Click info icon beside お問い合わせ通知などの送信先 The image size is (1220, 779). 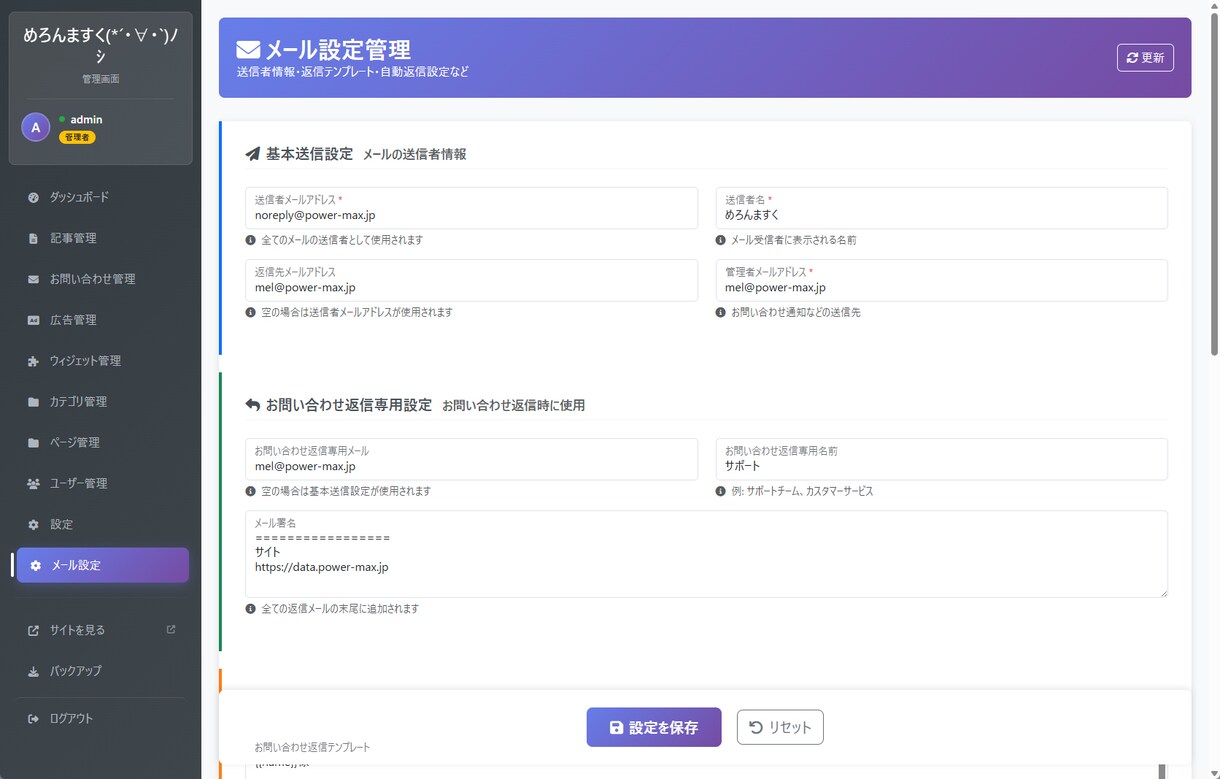pyautogui.click(x=721, y=312)
